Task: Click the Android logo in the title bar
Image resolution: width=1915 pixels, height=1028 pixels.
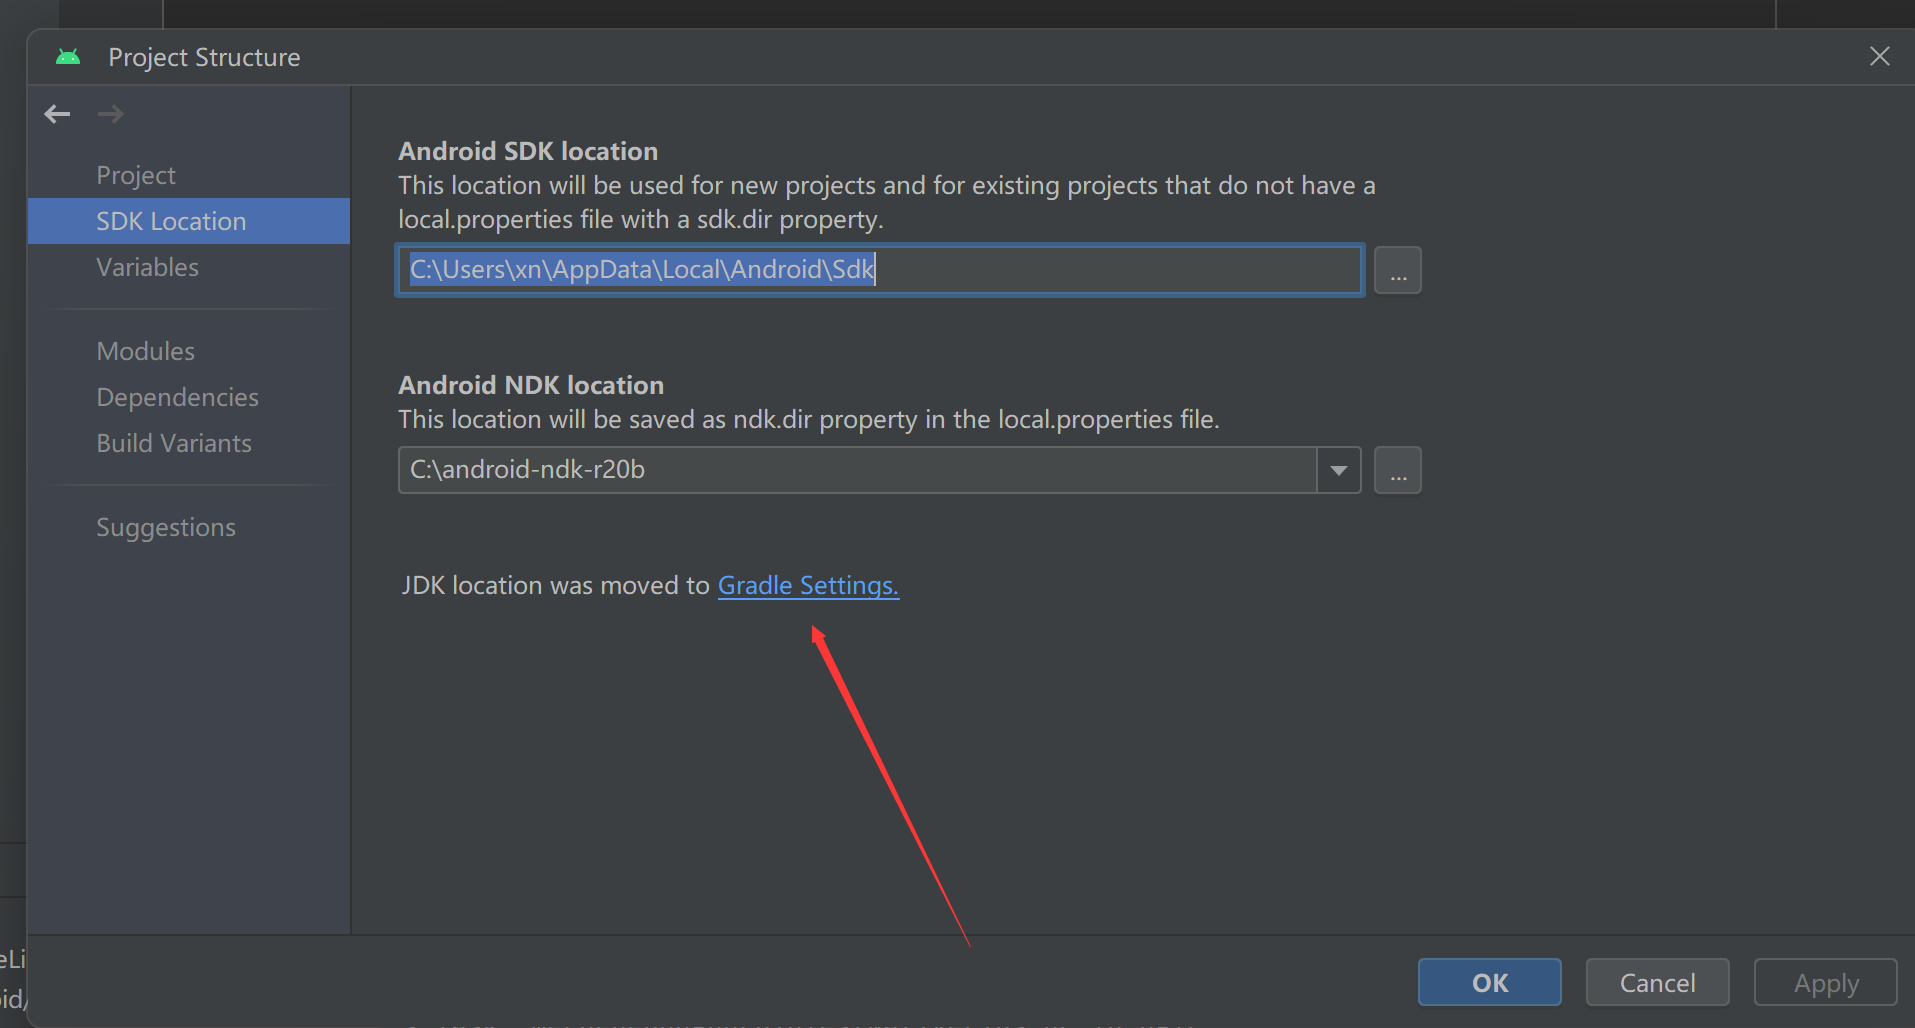Action: click(x=68, y=57)
